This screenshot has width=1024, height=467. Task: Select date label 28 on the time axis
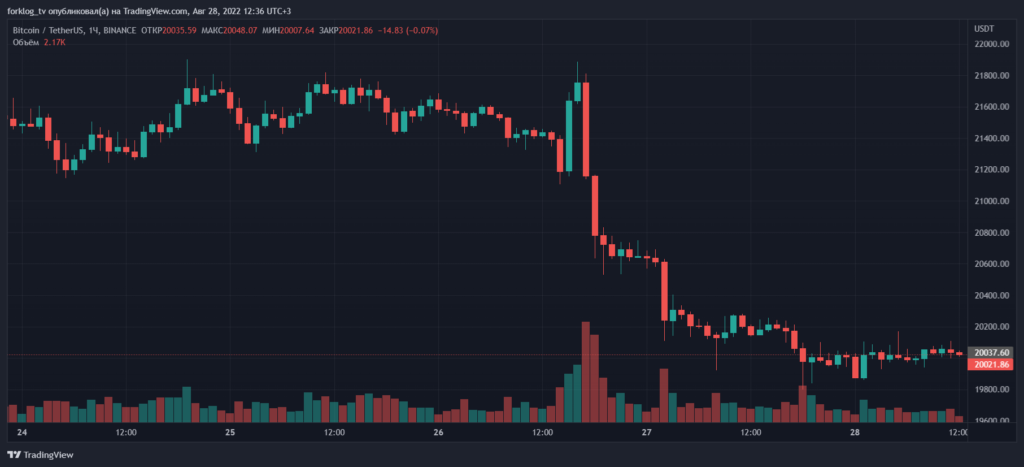(855, 434)
